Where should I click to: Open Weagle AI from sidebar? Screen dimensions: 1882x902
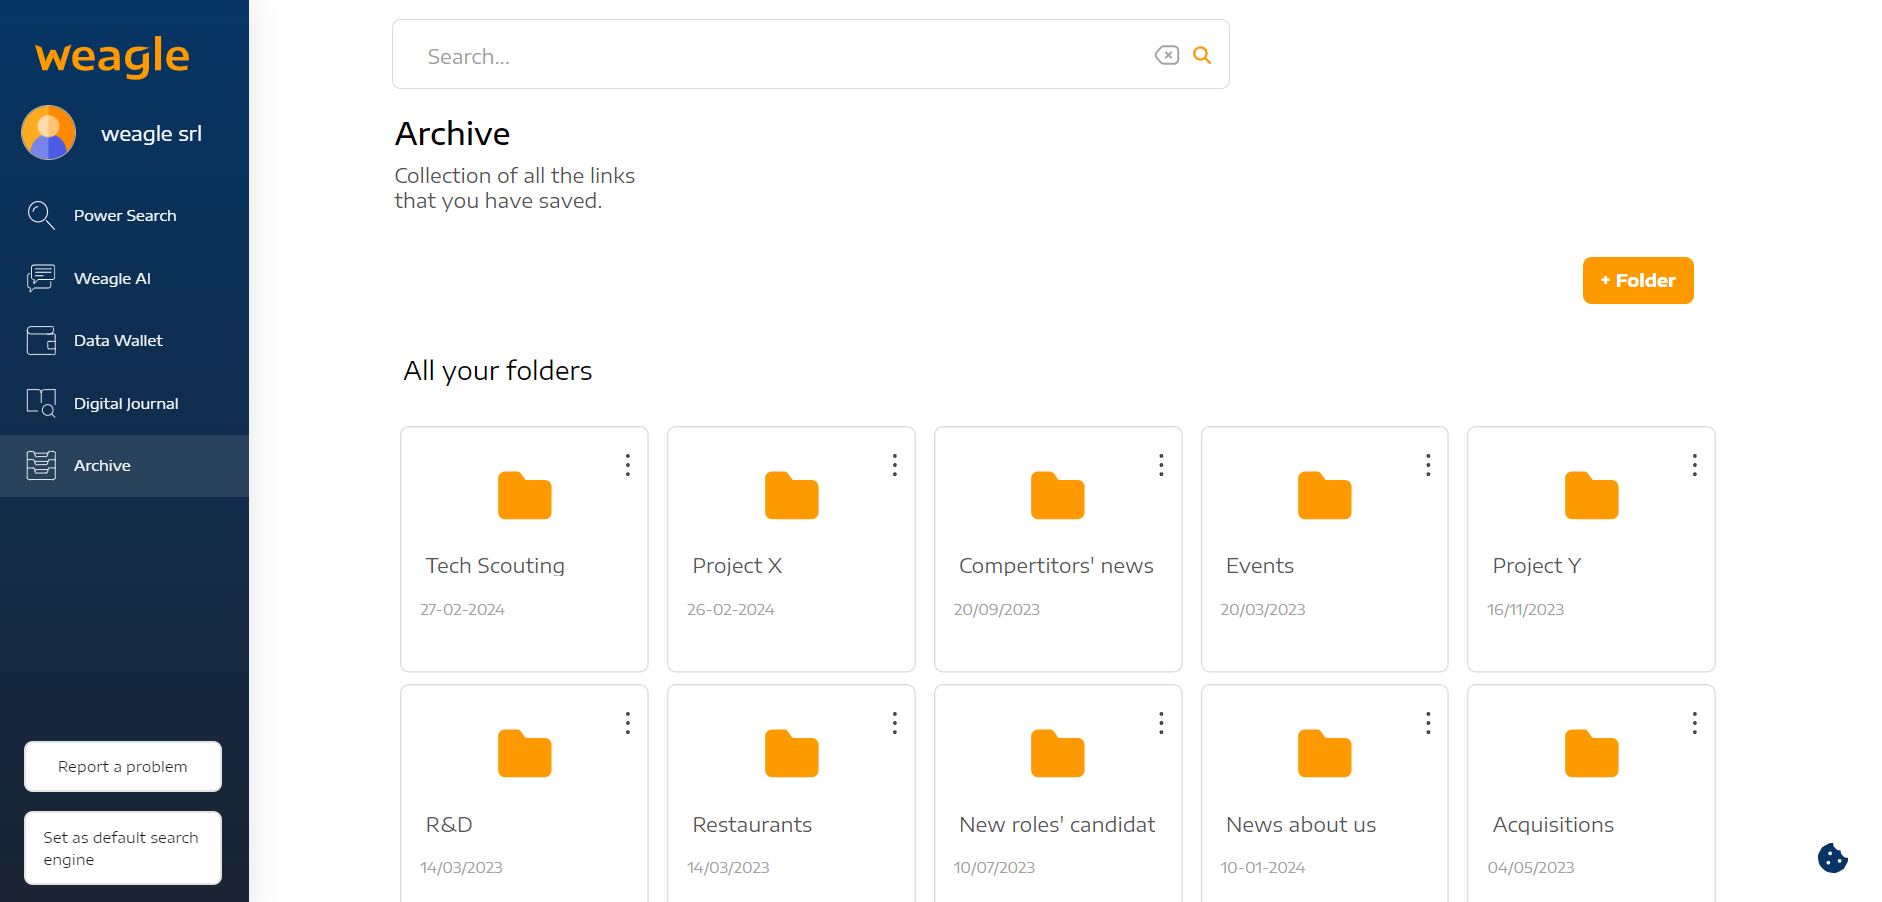pyautogui.click(x=112, y=279)
